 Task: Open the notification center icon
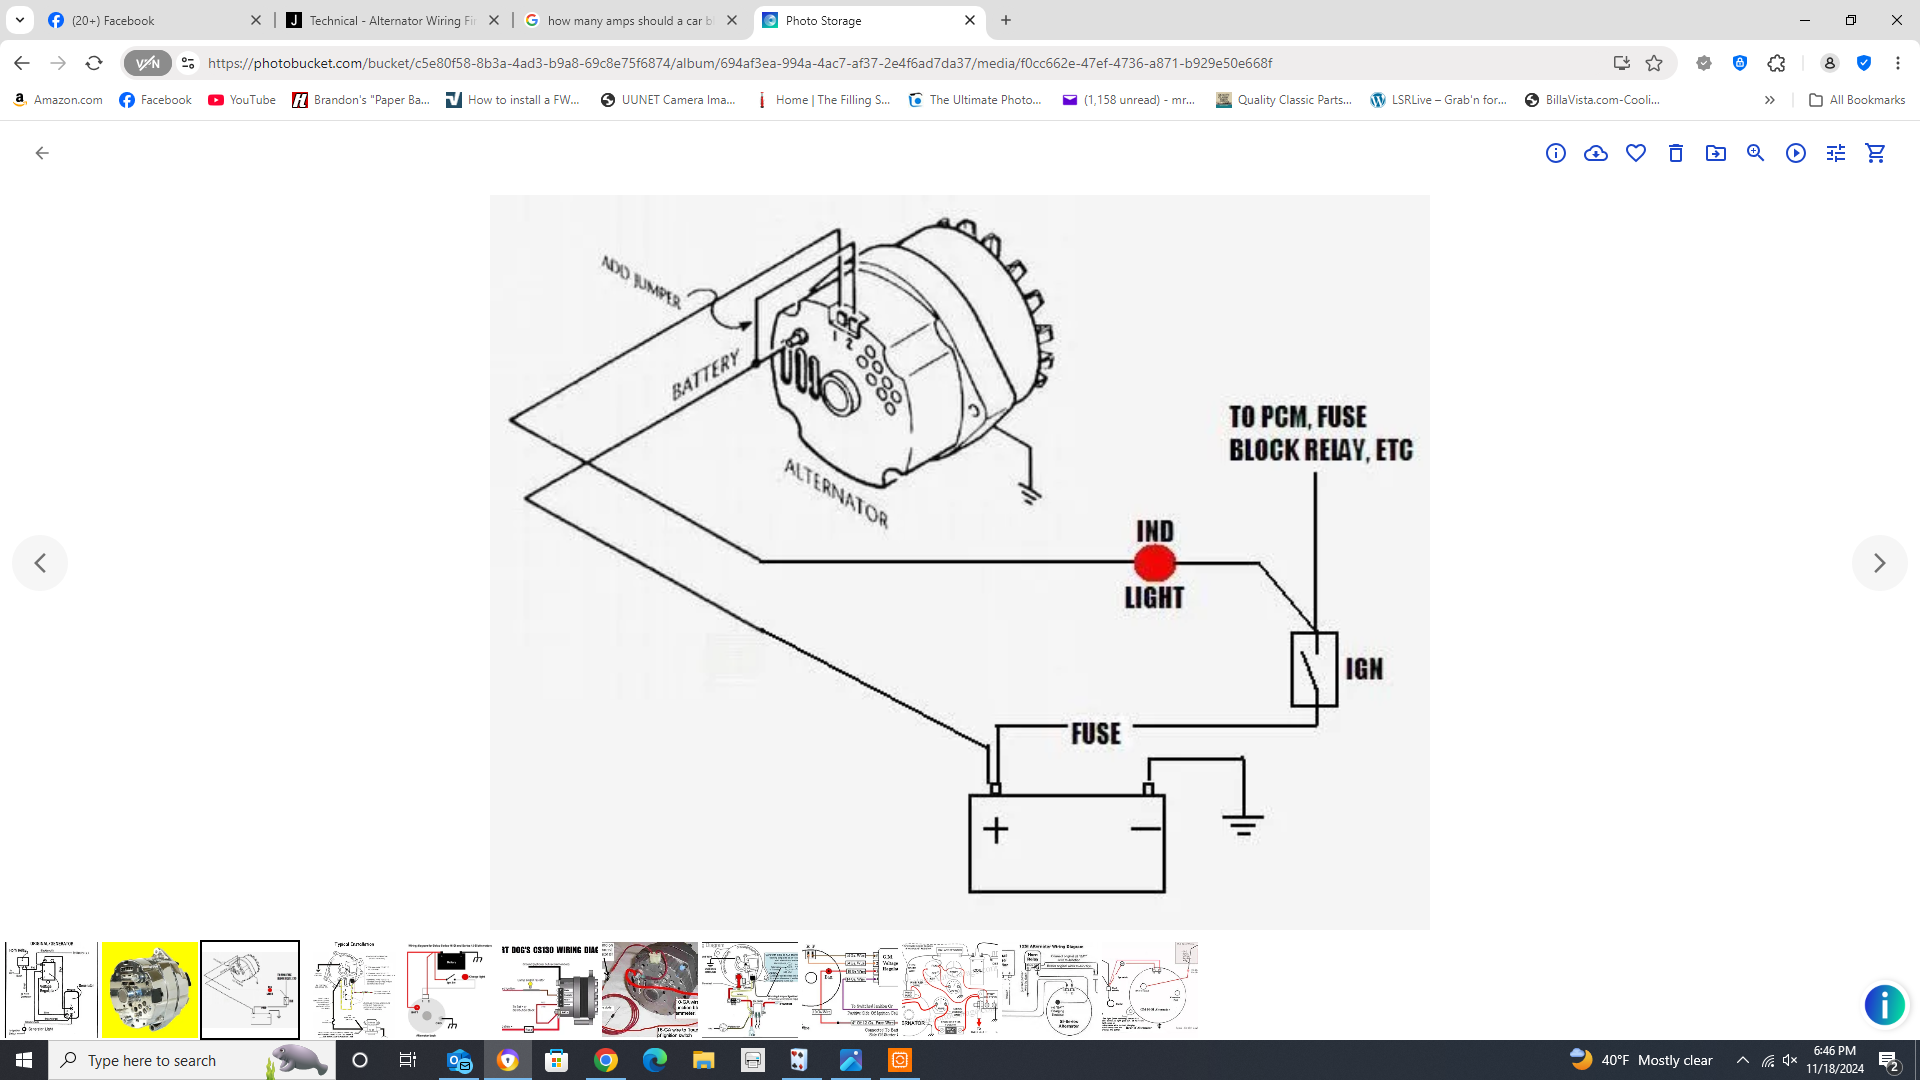(1889, 1060)
